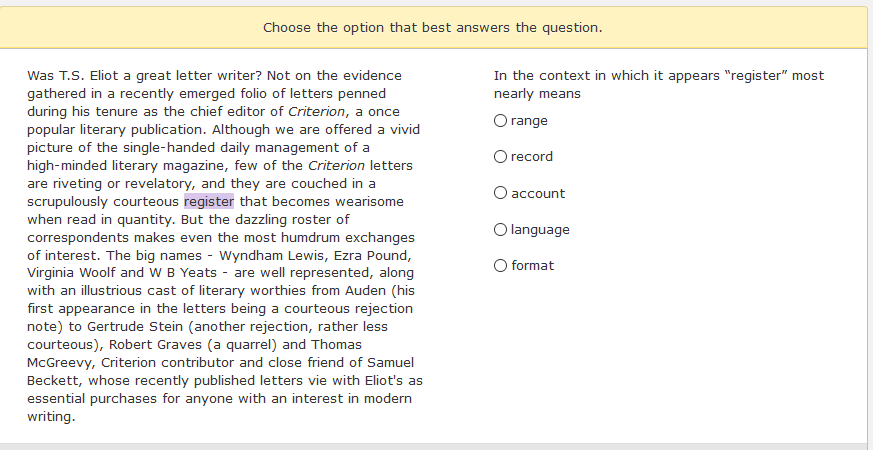Click the "language" answer label text
Viewport: 873px width, 450px height.
540,230
